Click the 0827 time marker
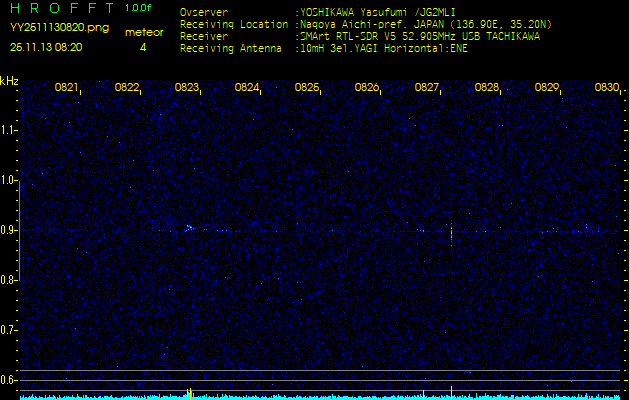This screenshot has height=400, width=629. (x=426, y=87)
